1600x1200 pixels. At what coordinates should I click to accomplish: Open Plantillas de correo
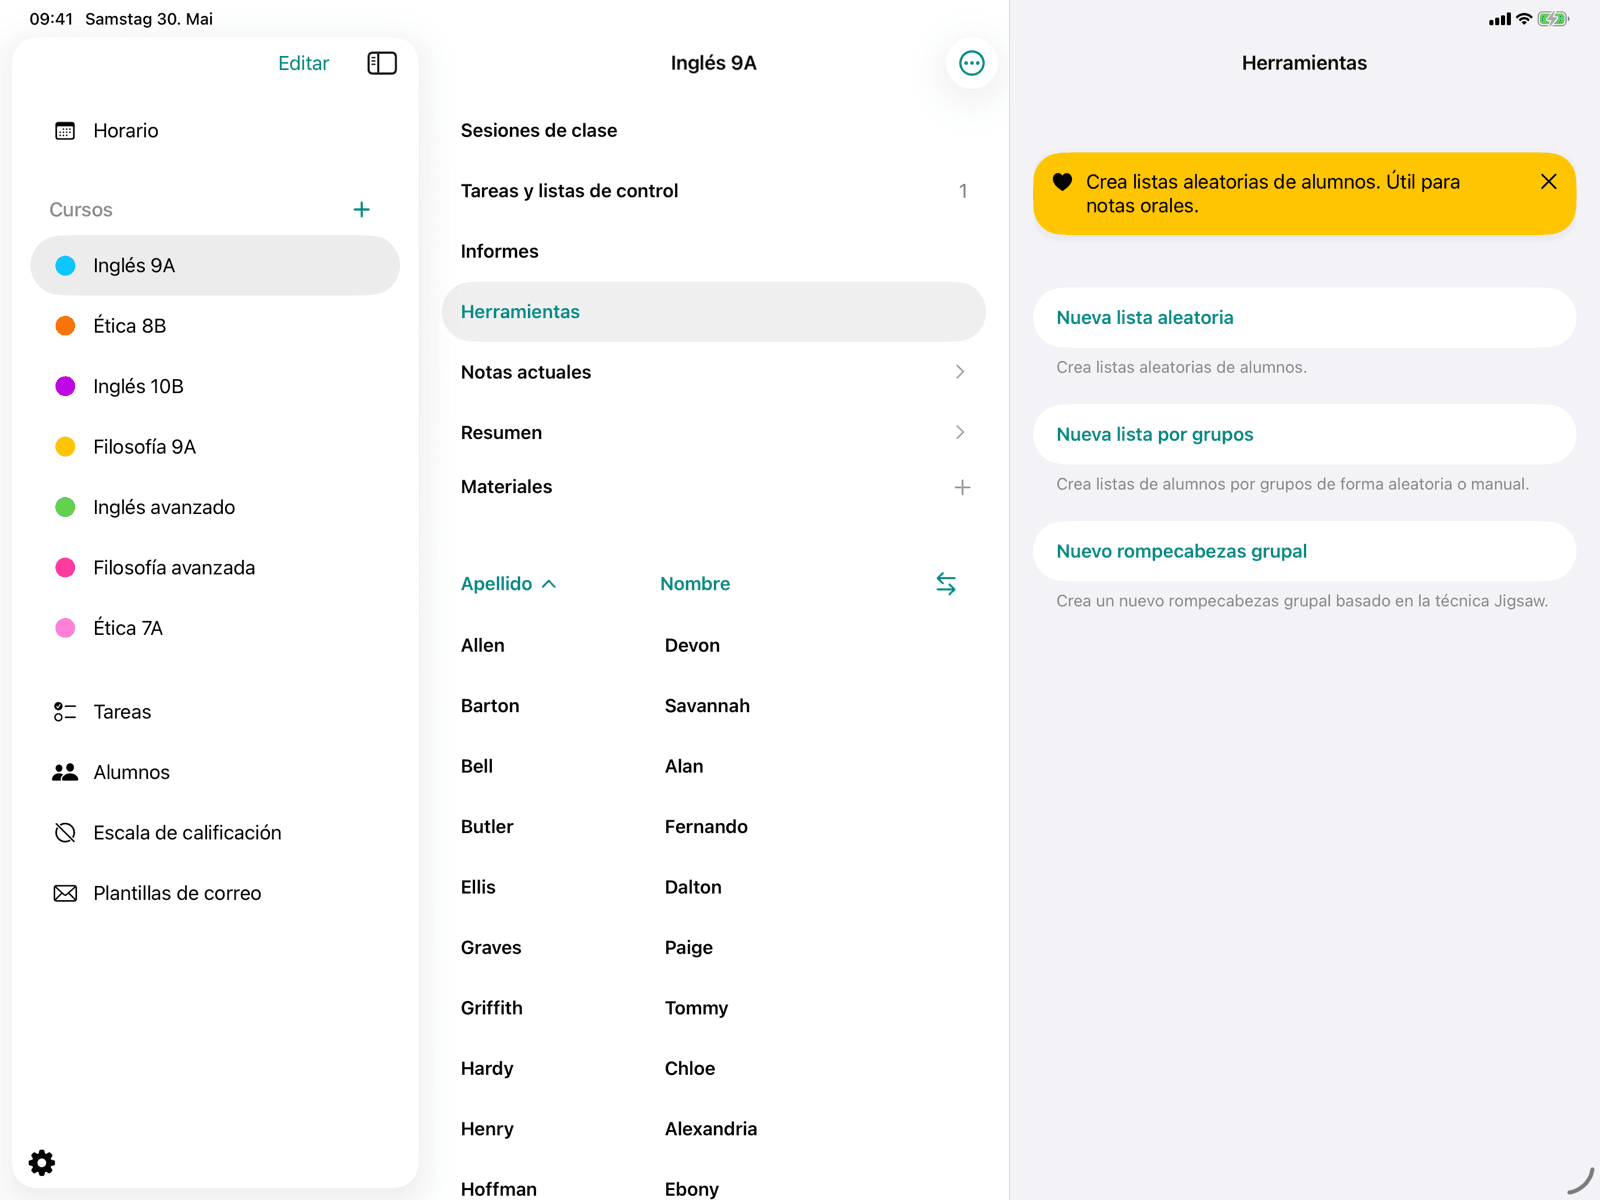click(x=215, y=893)
